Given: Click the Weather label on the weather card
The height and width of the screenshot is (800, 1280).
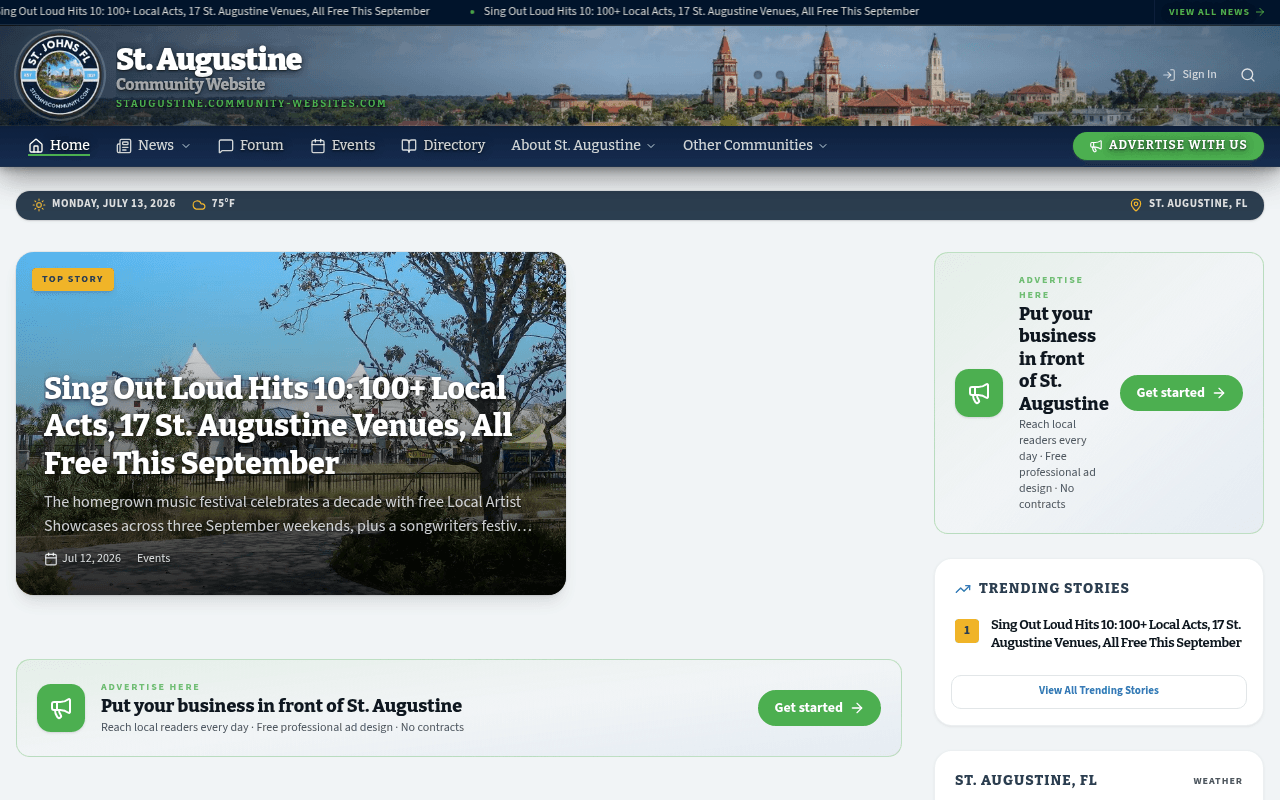Looking at the screenshot, I should pyautogui.click(x=1218, y=781).
